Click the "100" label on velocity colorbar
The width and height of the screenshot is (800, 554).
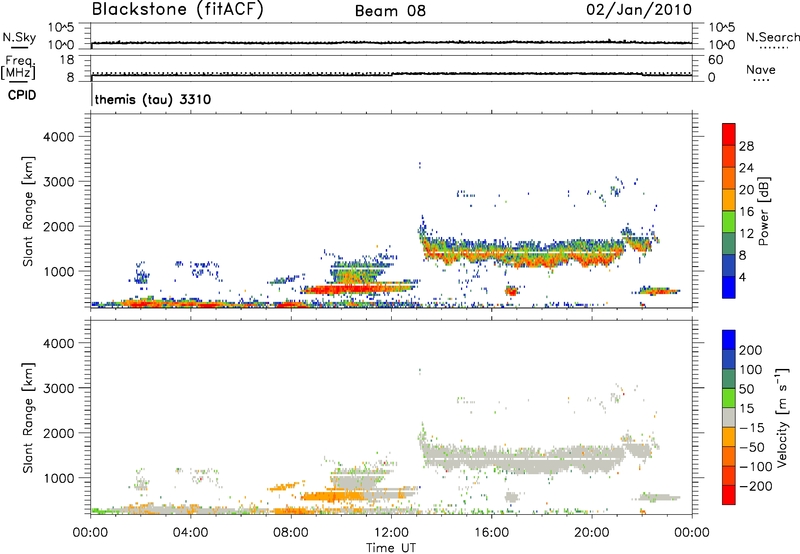751,370
